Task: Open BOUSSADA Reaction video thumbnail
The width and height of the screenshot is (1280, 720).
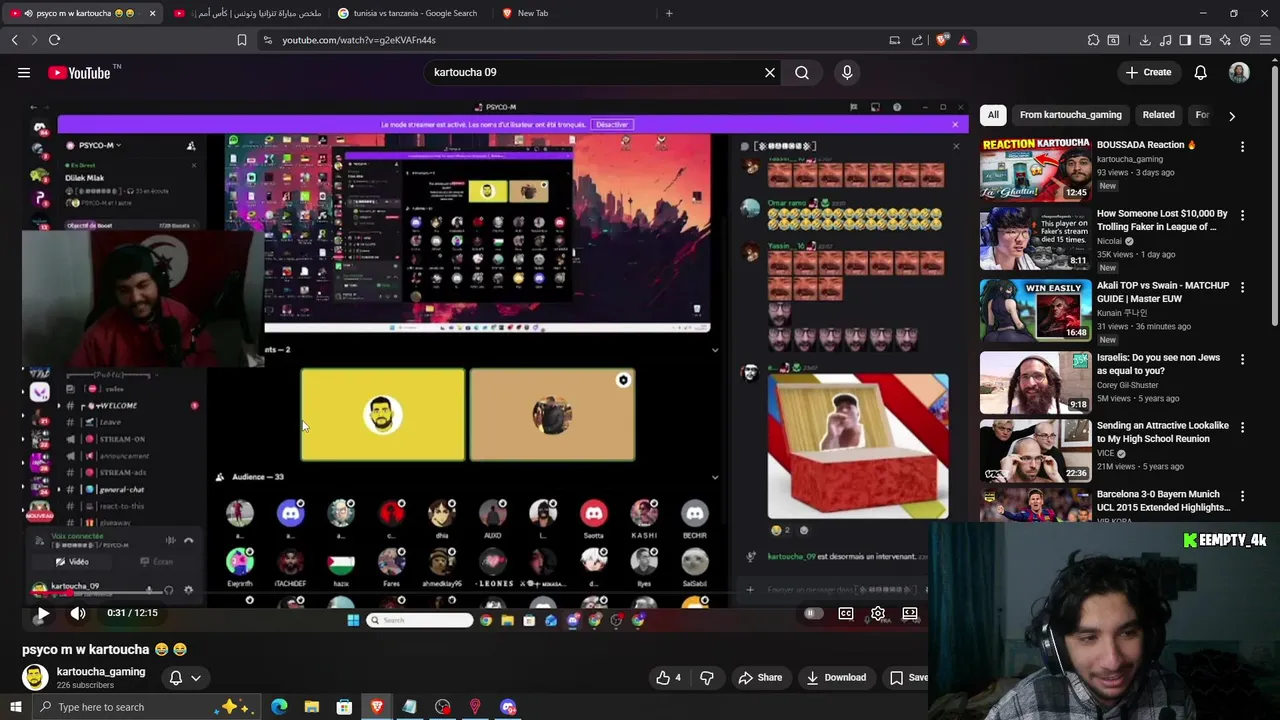Action: [1035, 168]
